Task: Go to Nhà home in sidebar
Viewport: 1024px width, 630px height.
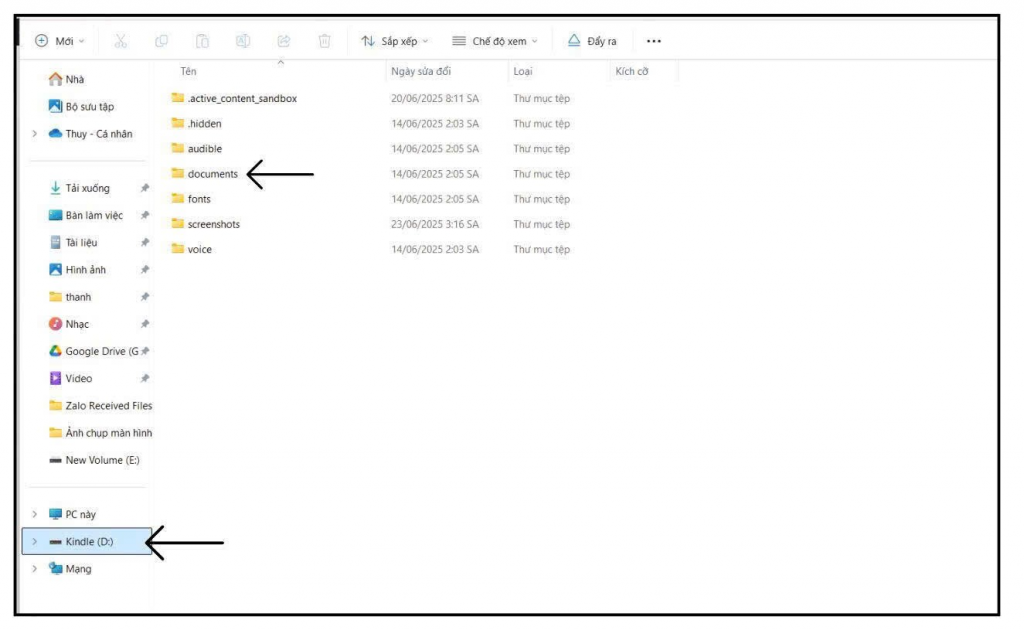Action: pyautogui.click(x=67, y=79)
